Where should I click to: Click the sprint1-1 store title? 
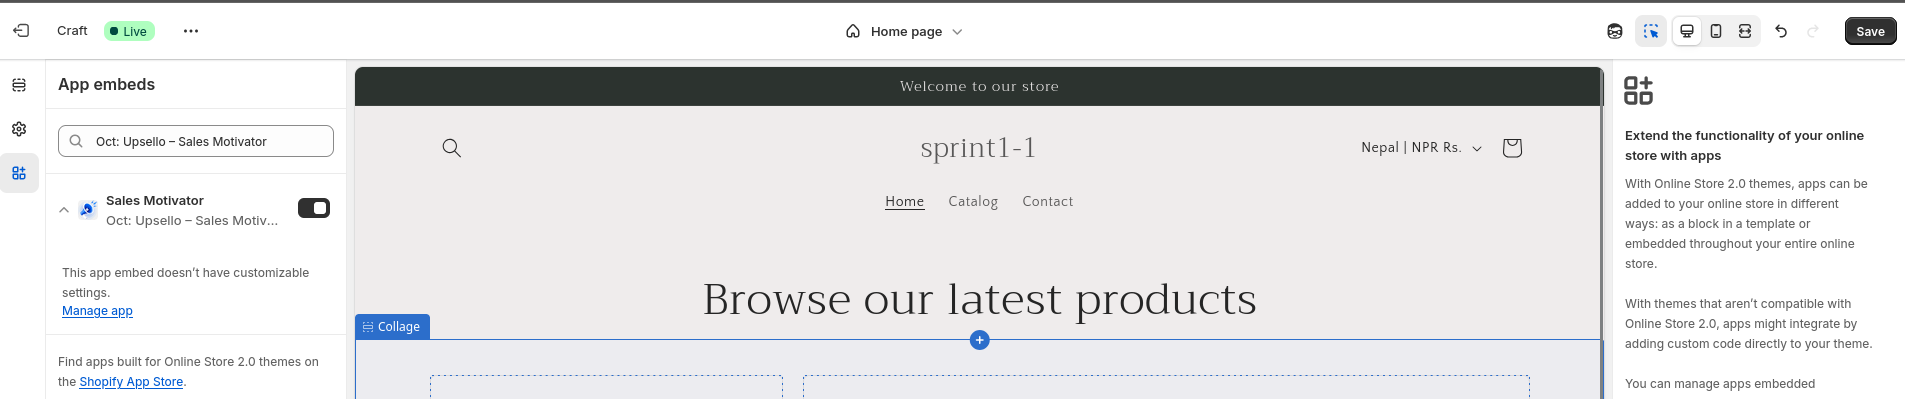click(979, 148)
